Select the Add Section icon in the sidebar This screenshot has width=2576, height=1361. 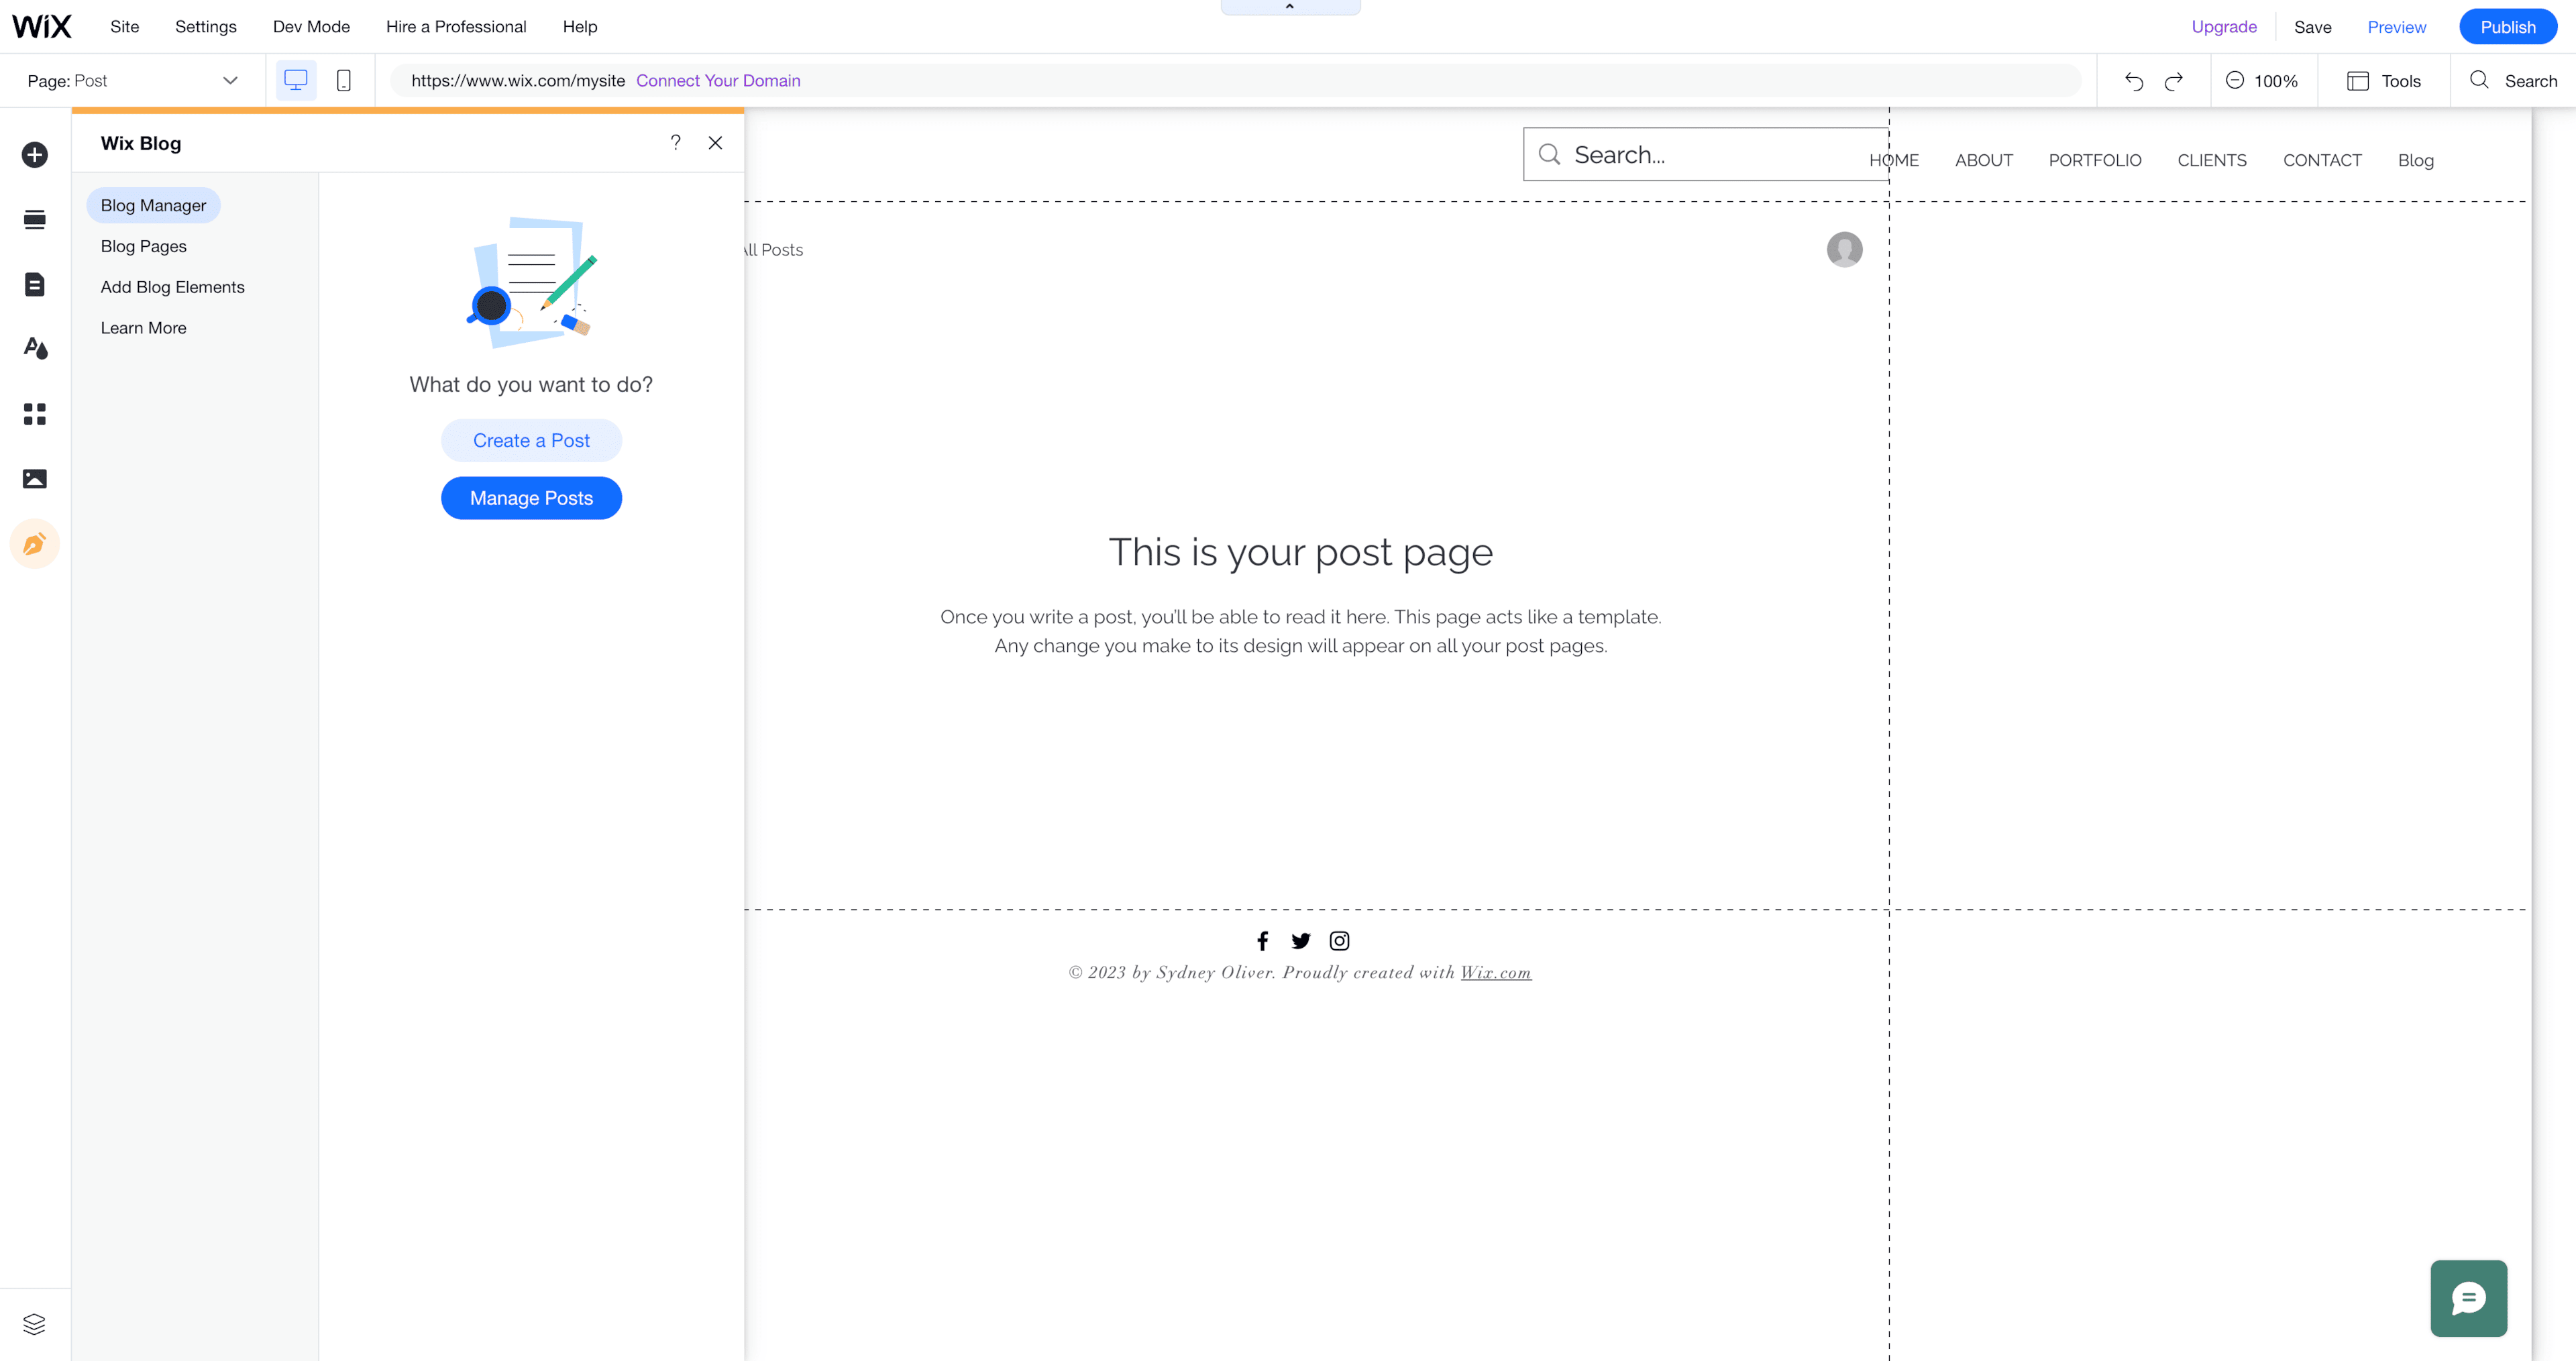(35, 219)
